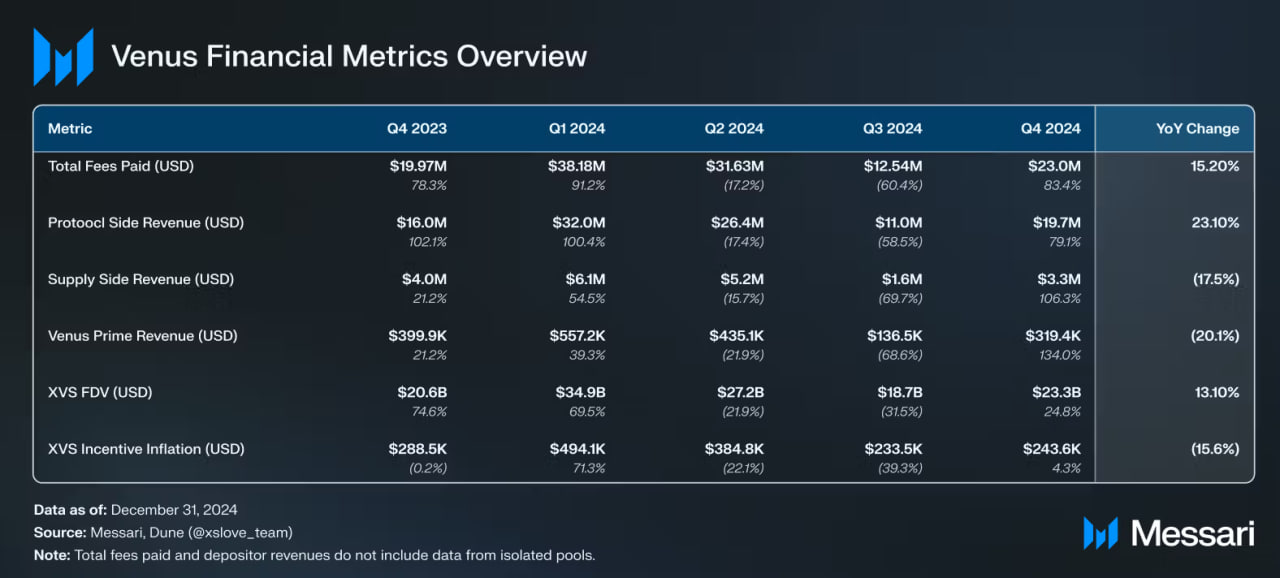Select the "XVS FDV (USD)" row label
Viewport: 1280px width, 578px height.
click(x=100, y=392)
